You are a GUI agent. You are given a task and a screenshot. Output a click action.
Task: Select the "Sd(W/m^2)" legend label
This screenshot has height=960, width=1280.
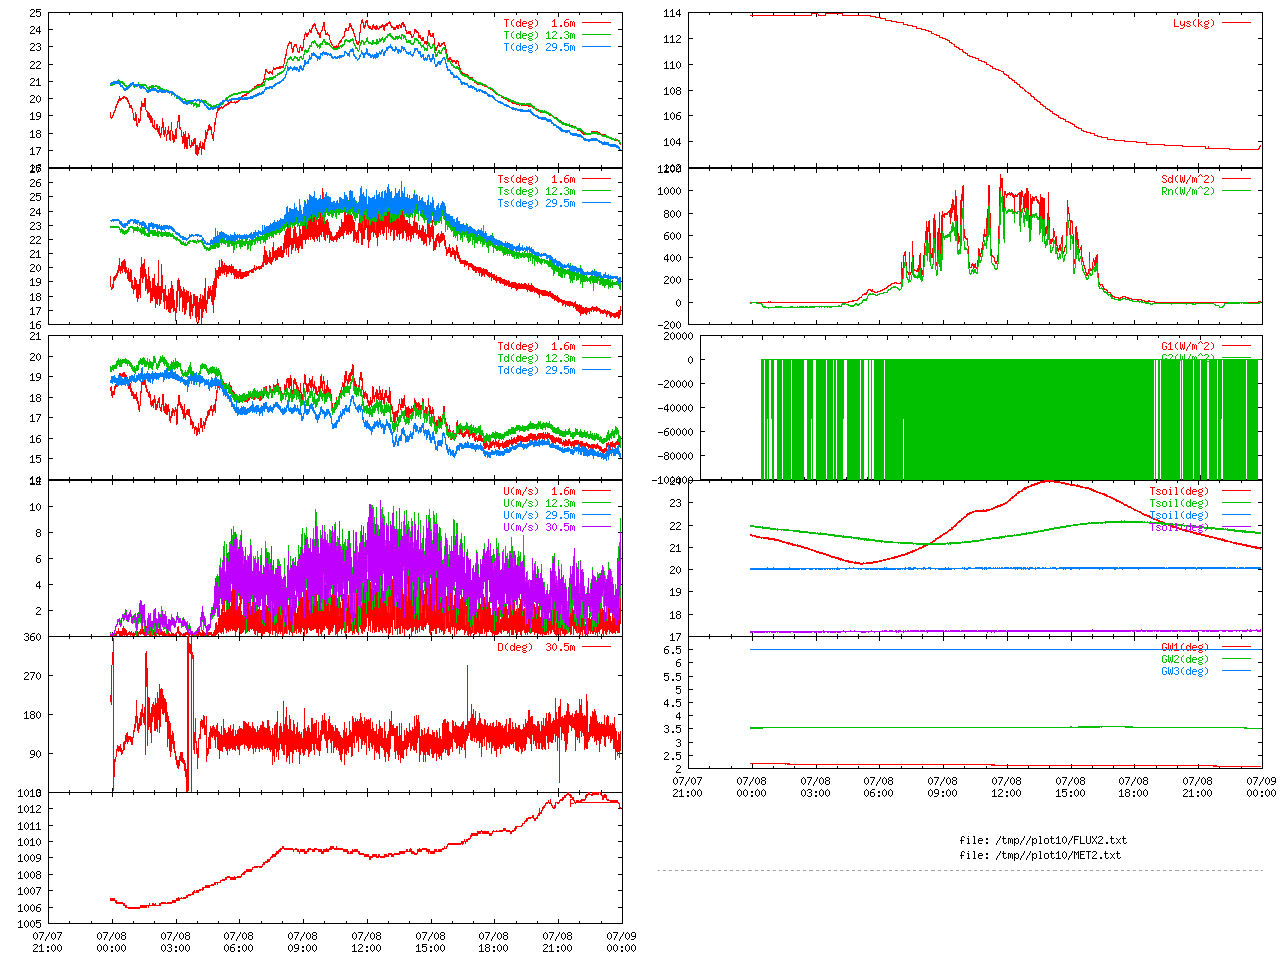point(1188,179)
